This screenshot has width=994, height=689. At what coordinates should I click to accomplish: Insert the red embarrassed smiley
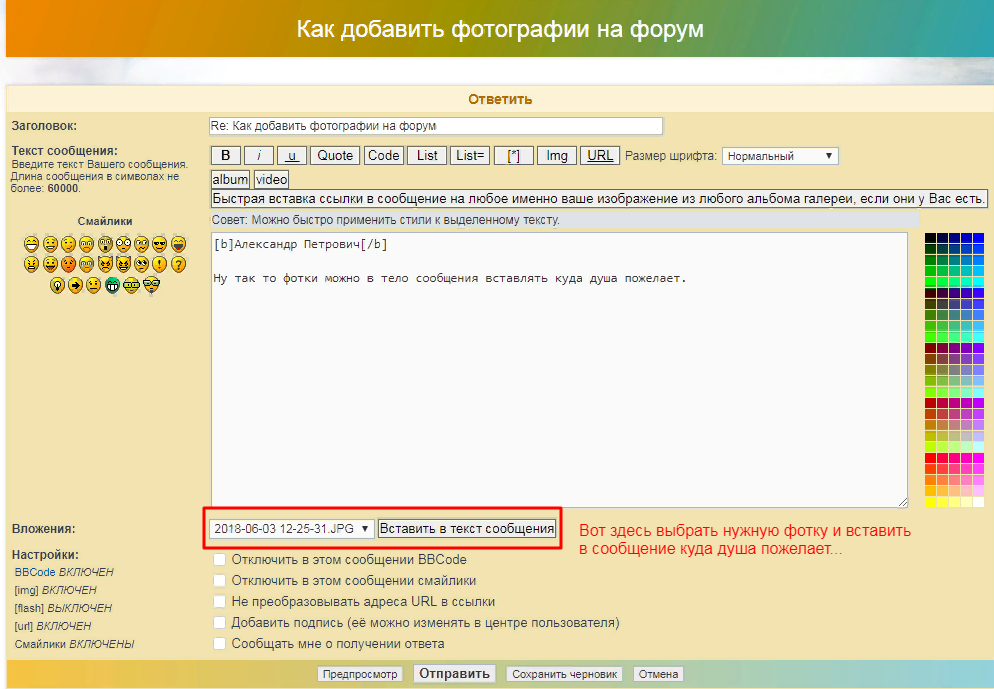tap(68, 264)
